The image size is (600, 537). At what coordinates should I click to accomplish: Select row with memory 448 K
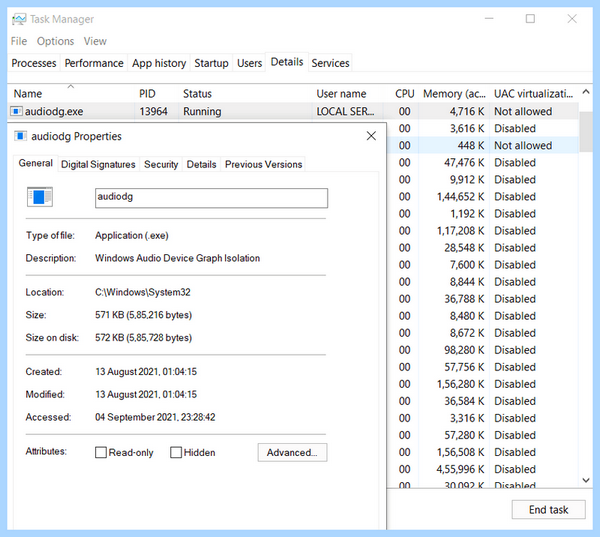(482, 145)
